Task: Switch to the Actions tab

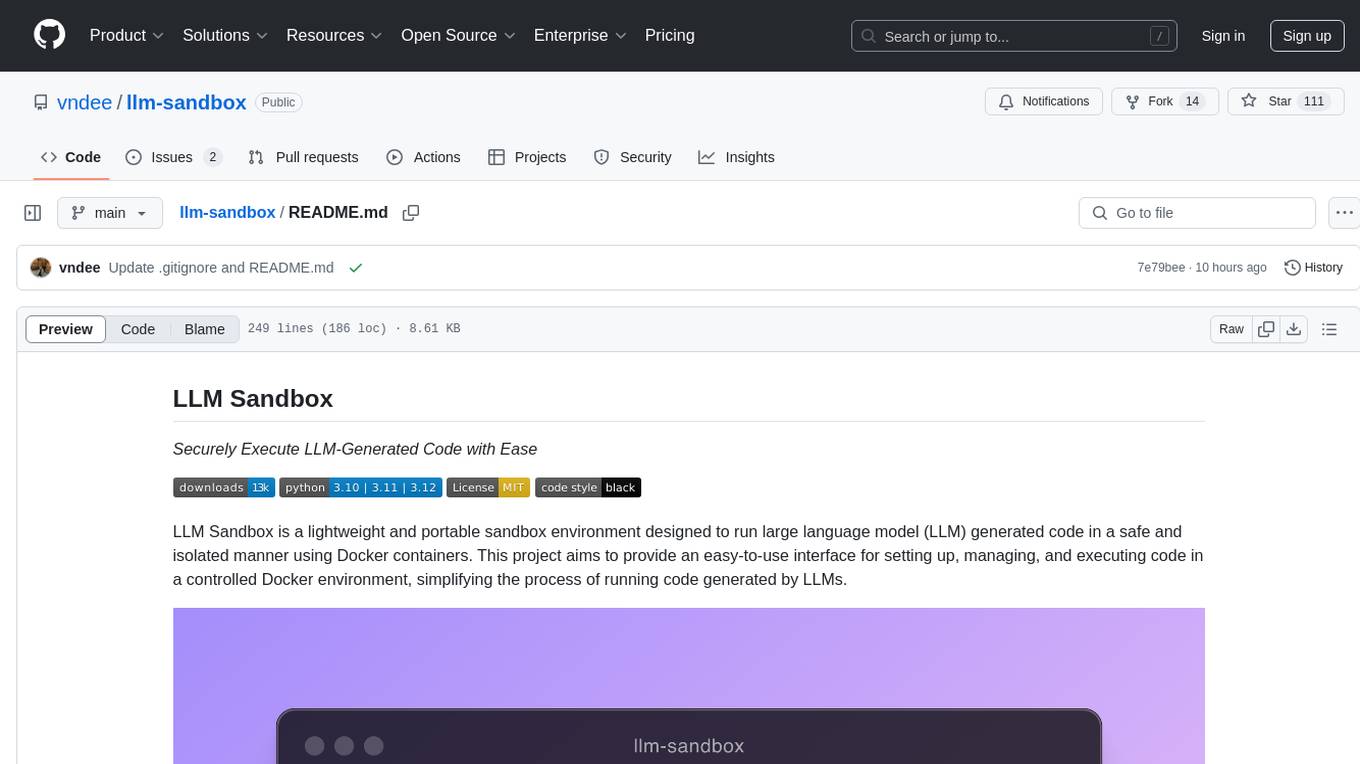Action: click(423, 157)
